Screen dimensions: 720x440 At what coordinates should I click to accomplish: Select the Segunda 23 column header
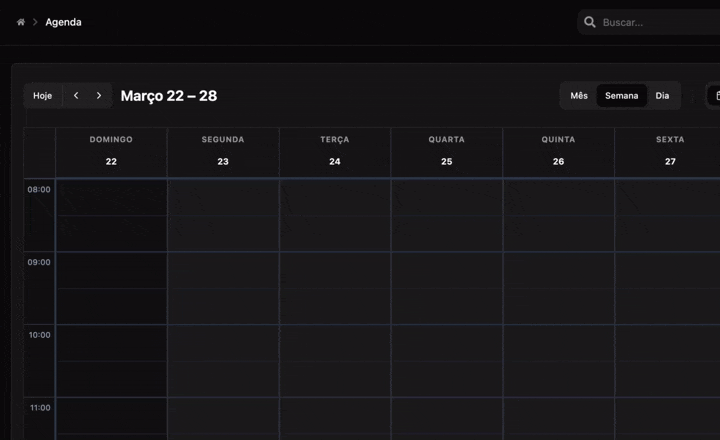click(x=223, y=152)
